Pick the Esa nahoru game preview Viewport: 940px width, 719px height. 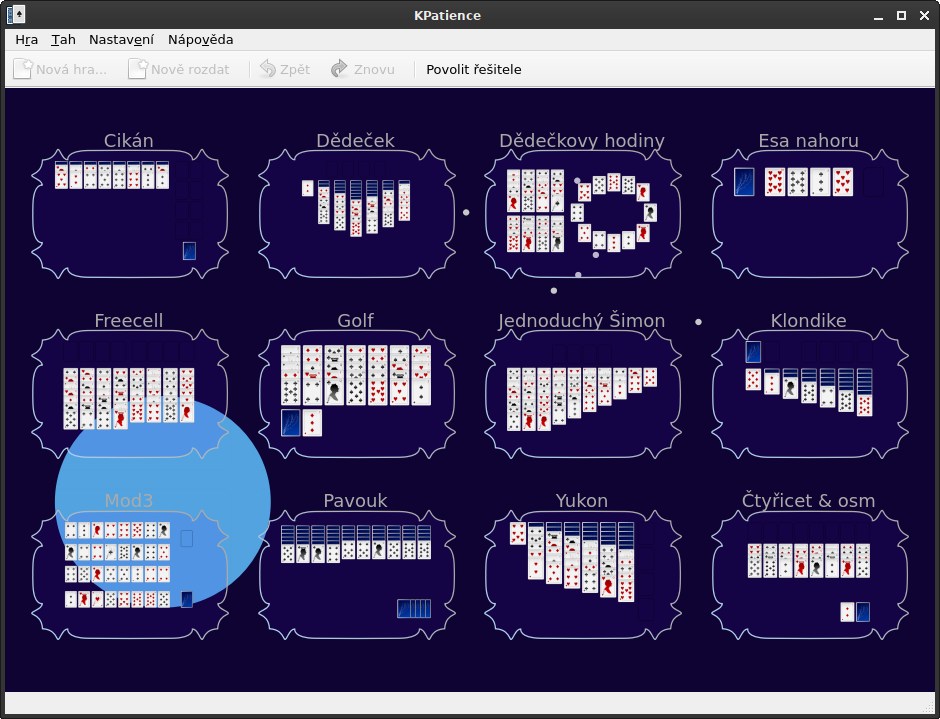click(809, 214)
